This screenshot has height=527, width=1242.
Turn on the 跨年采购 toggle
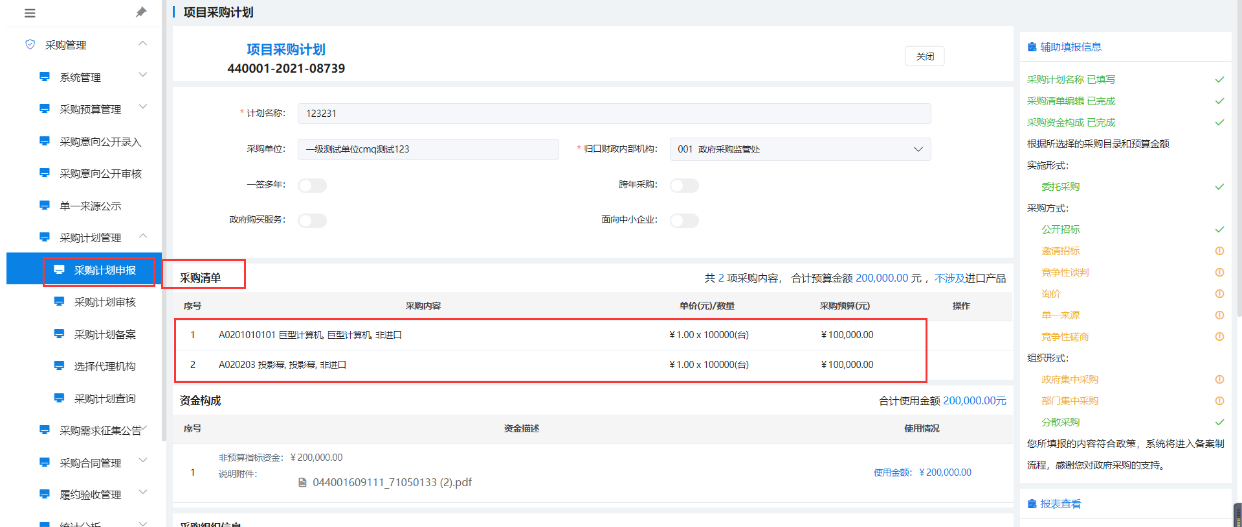684,185
